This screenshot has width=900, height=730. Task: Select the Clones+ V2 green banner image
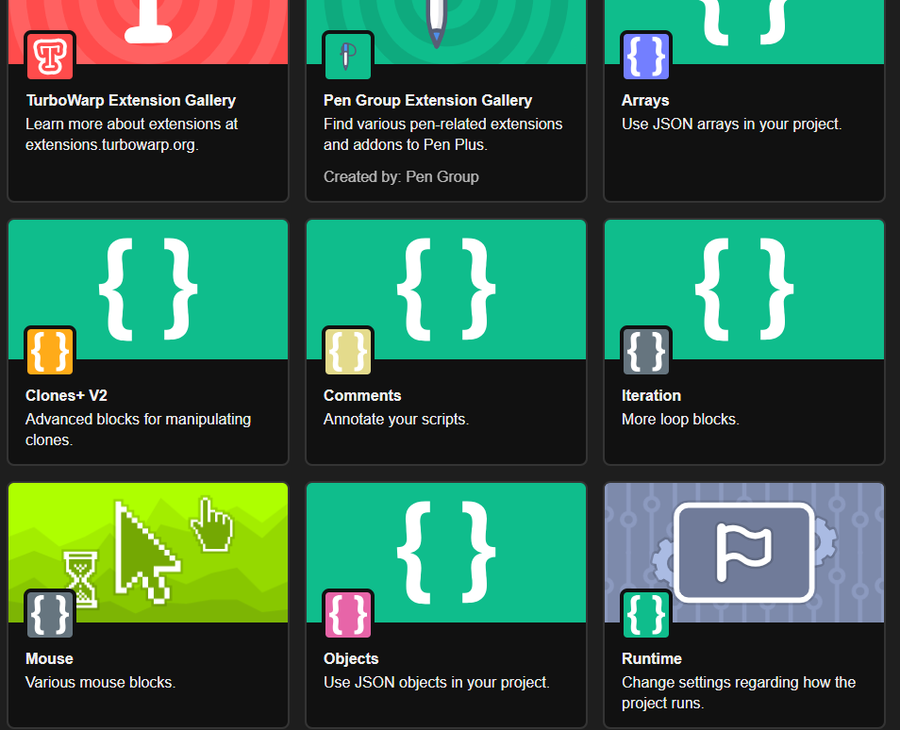click(148, 289)
